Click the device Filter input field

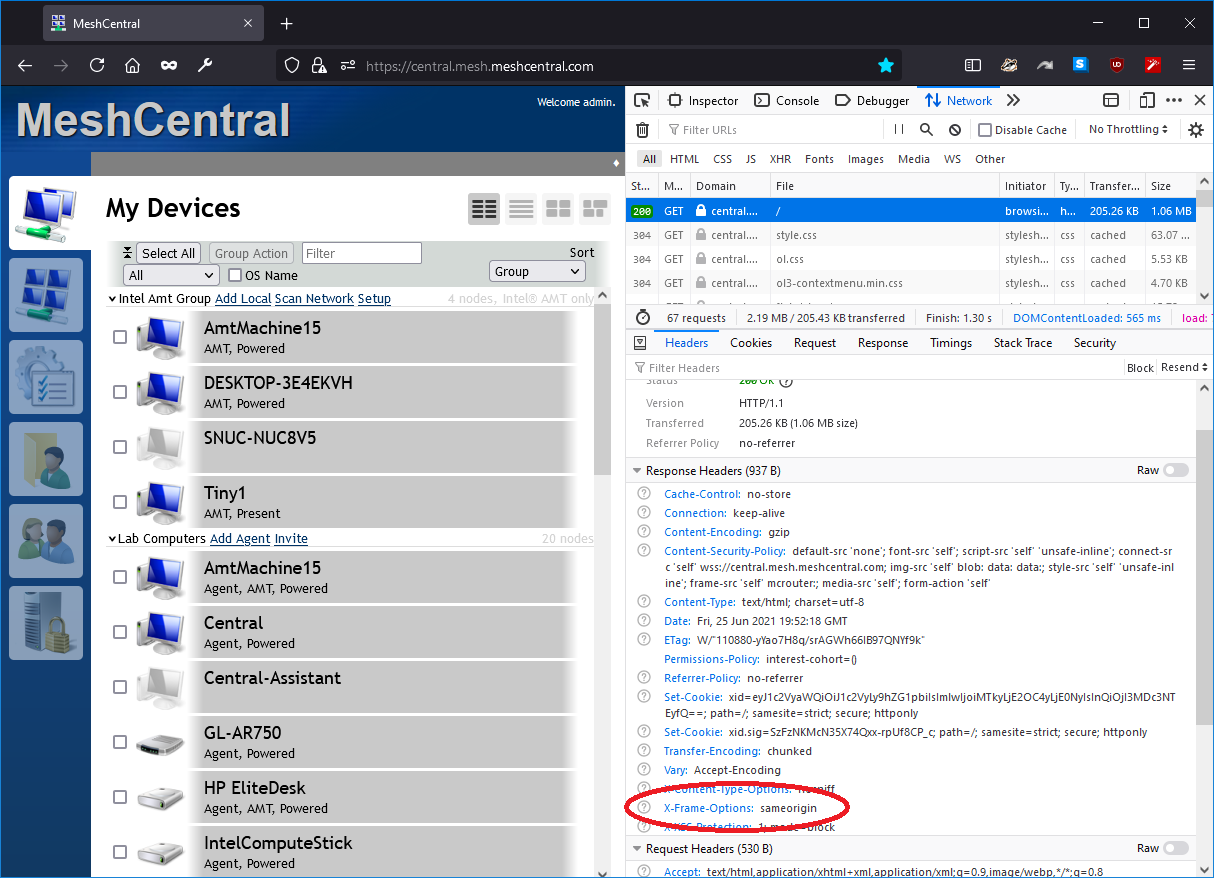coord(362,253)
